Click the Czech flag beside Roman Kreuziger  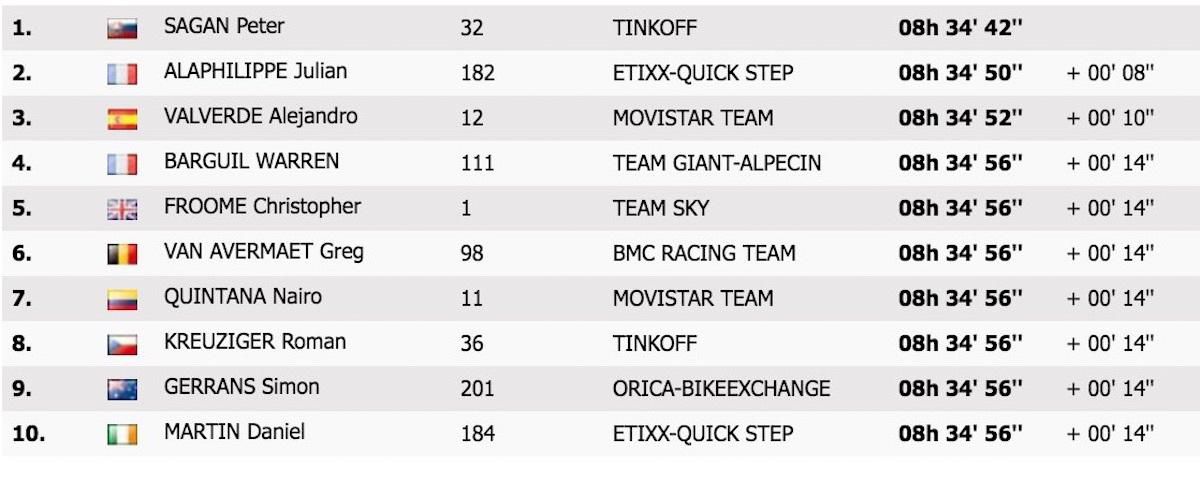coord(122,345)
